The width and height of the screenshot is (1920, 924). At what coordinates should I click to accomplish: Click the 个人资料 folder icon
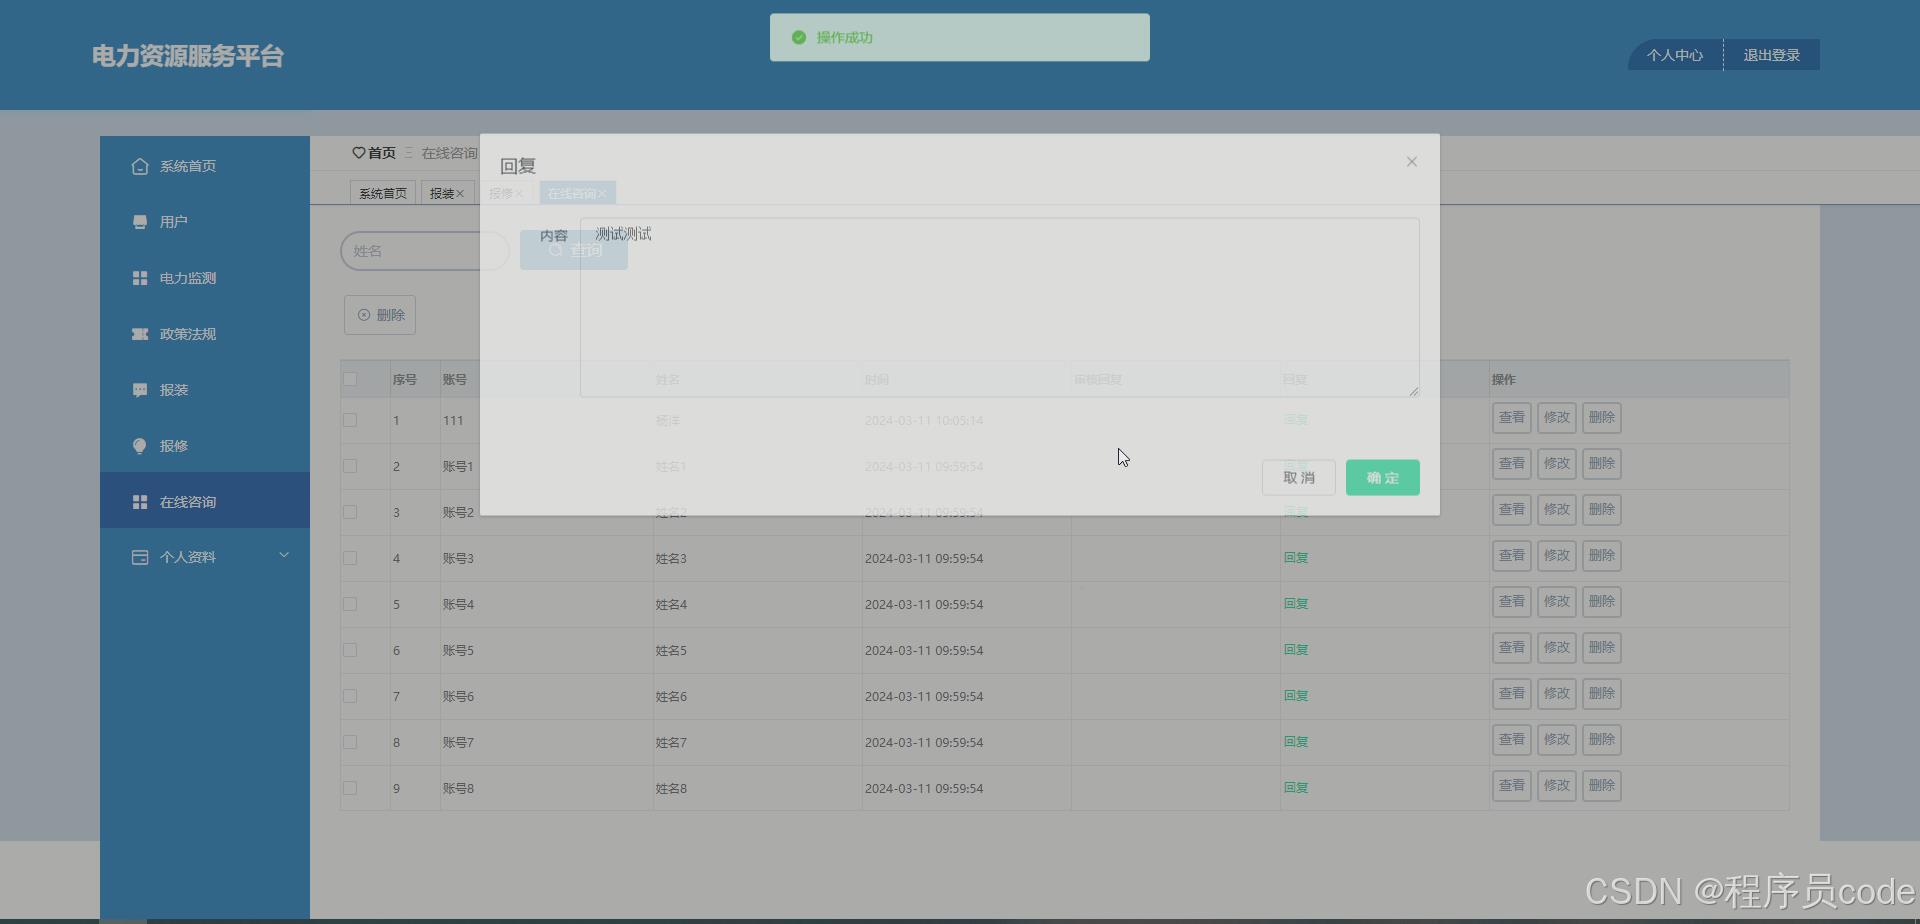(140, 557)
